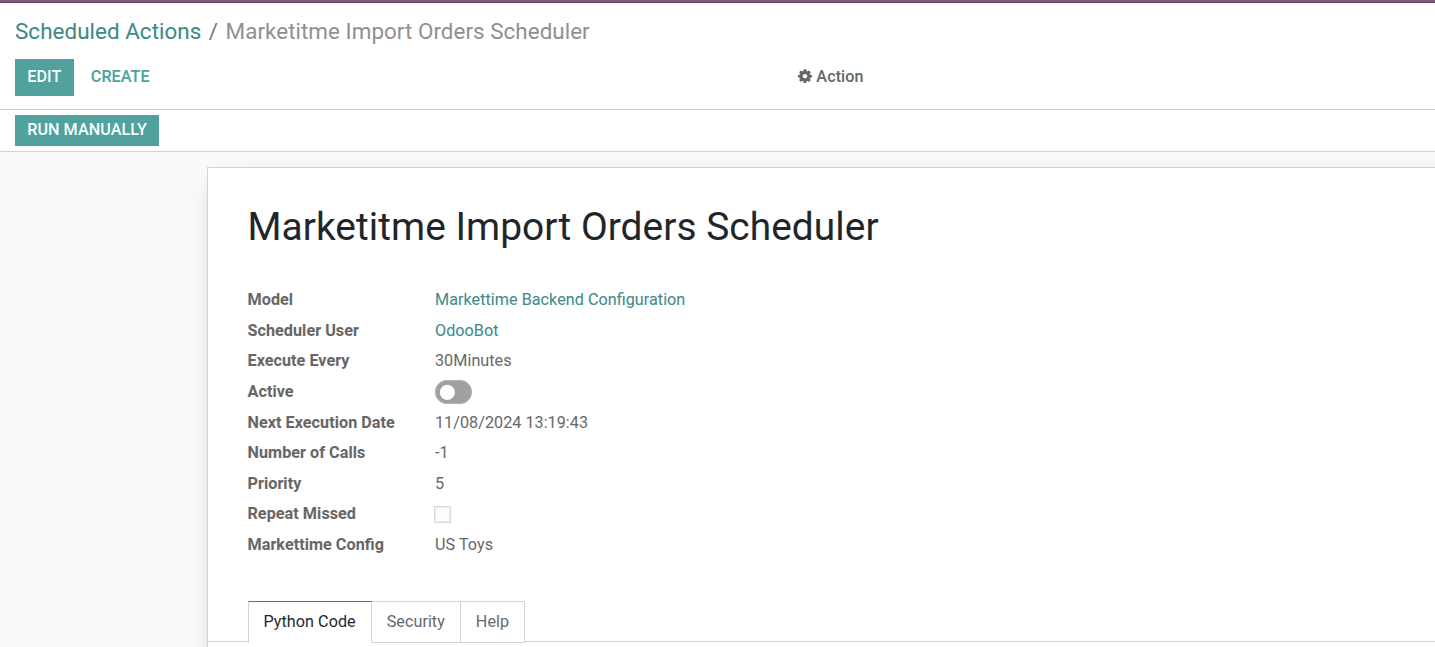The height and width of the screenshot is (647, 1435).
Task: Click the Number of Calls -1 value
Action: point(441,452)
